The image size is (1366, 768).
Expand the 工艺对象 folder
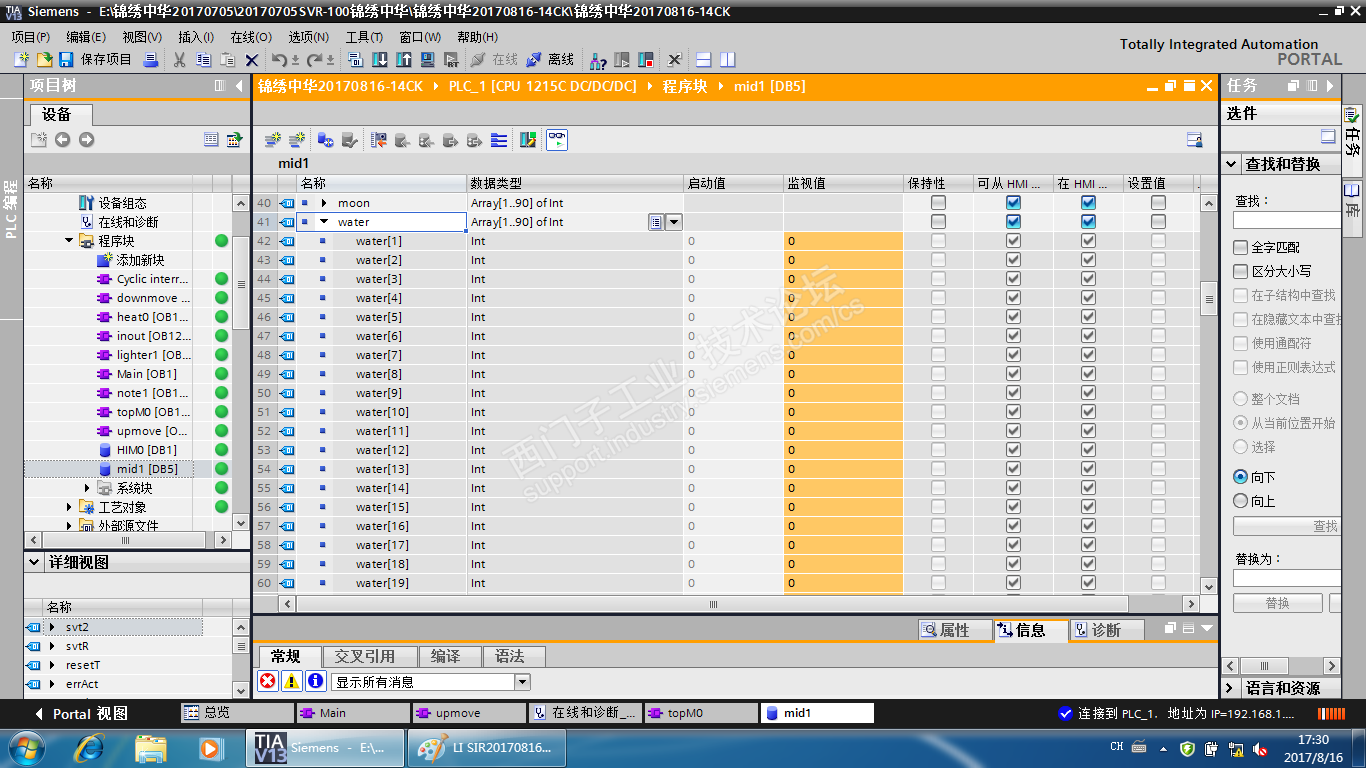pyautogui.click(x=69, y=507)
